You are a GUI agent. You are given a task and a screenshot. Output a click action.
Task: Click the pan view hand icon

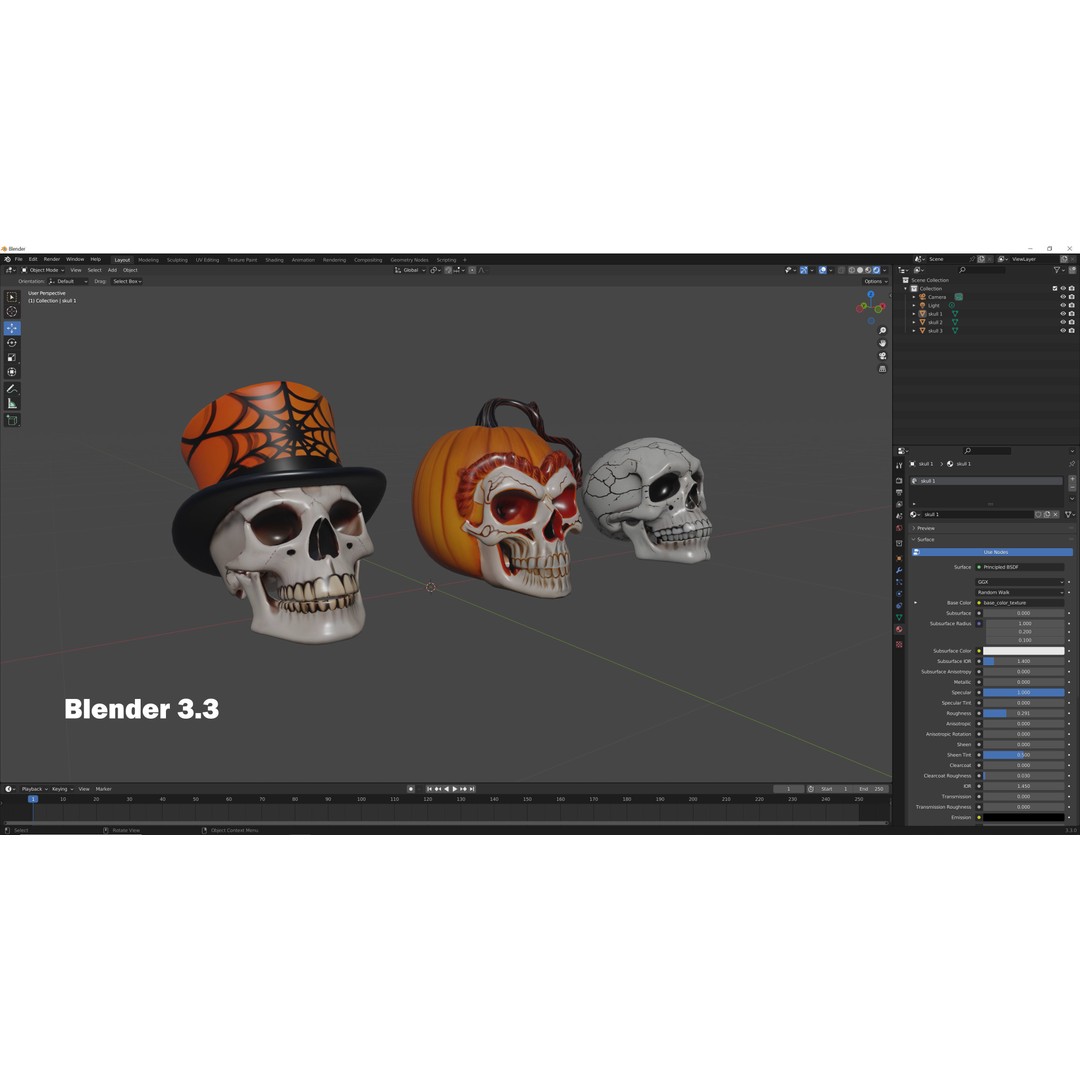pos(882,343)
